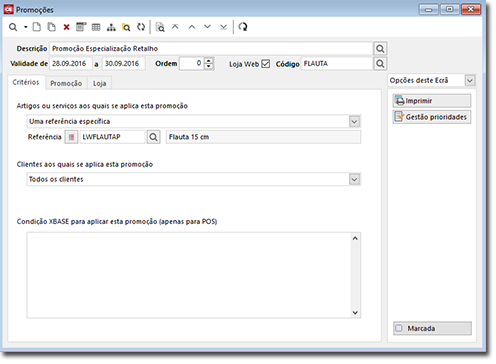This screenshot has width=496, height=364.
Task: Maximize the Promoções window
Action: click(449, 9)
